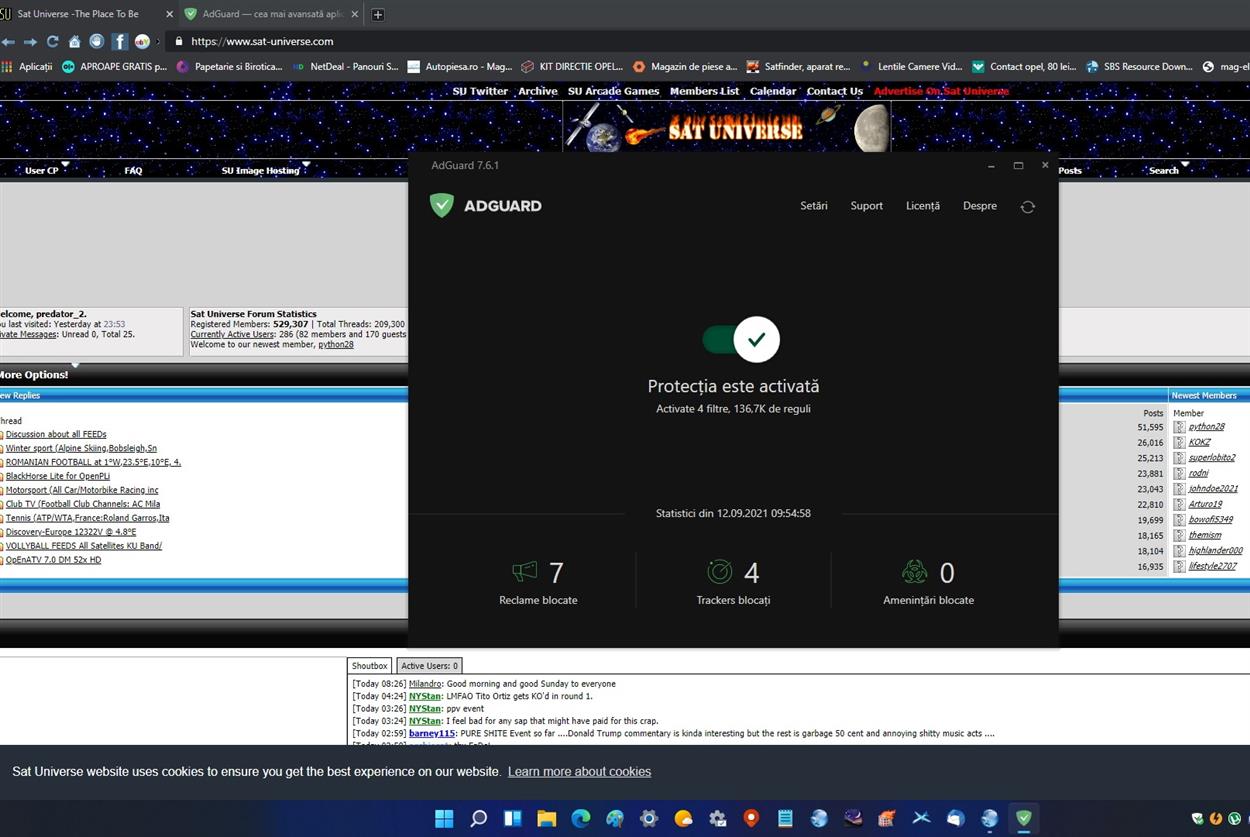Click Trackers blocați target icon

[x=720, y=572]
